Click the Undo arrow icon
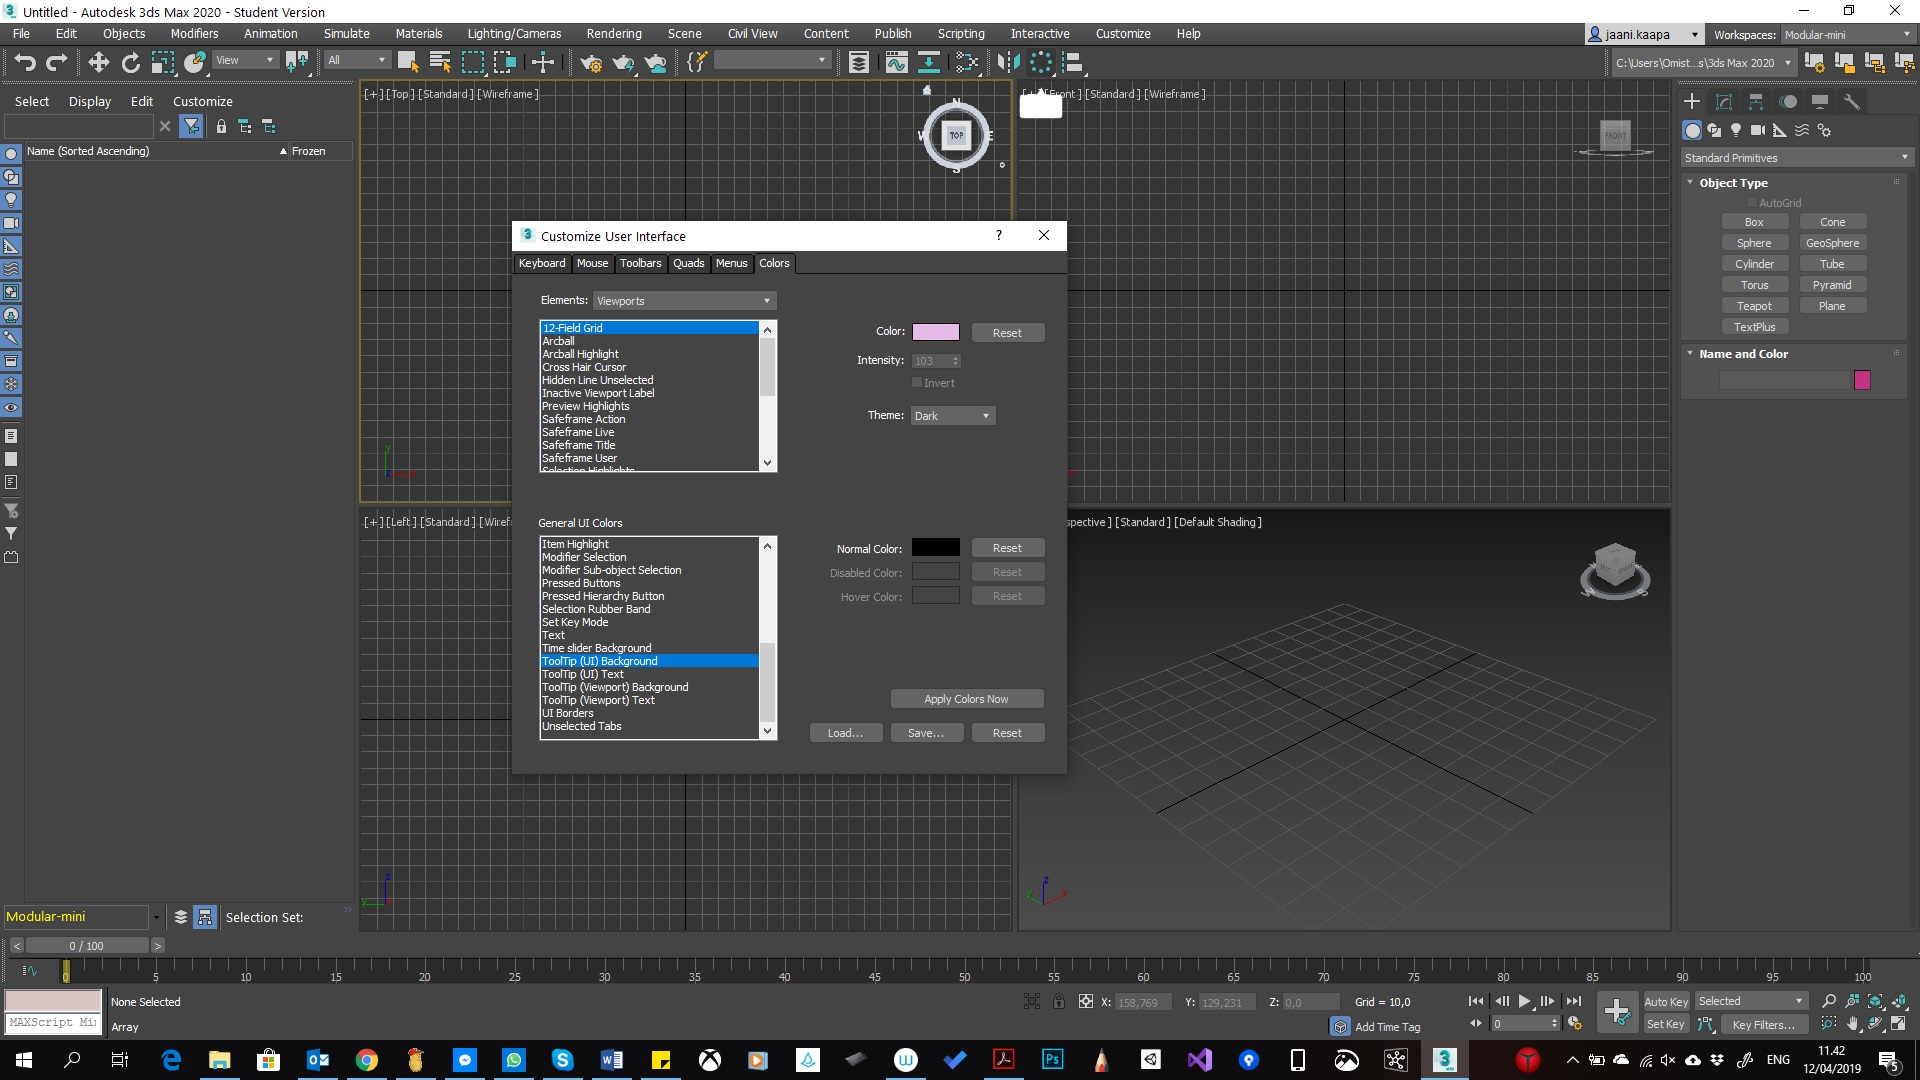 tap(25, 63)
